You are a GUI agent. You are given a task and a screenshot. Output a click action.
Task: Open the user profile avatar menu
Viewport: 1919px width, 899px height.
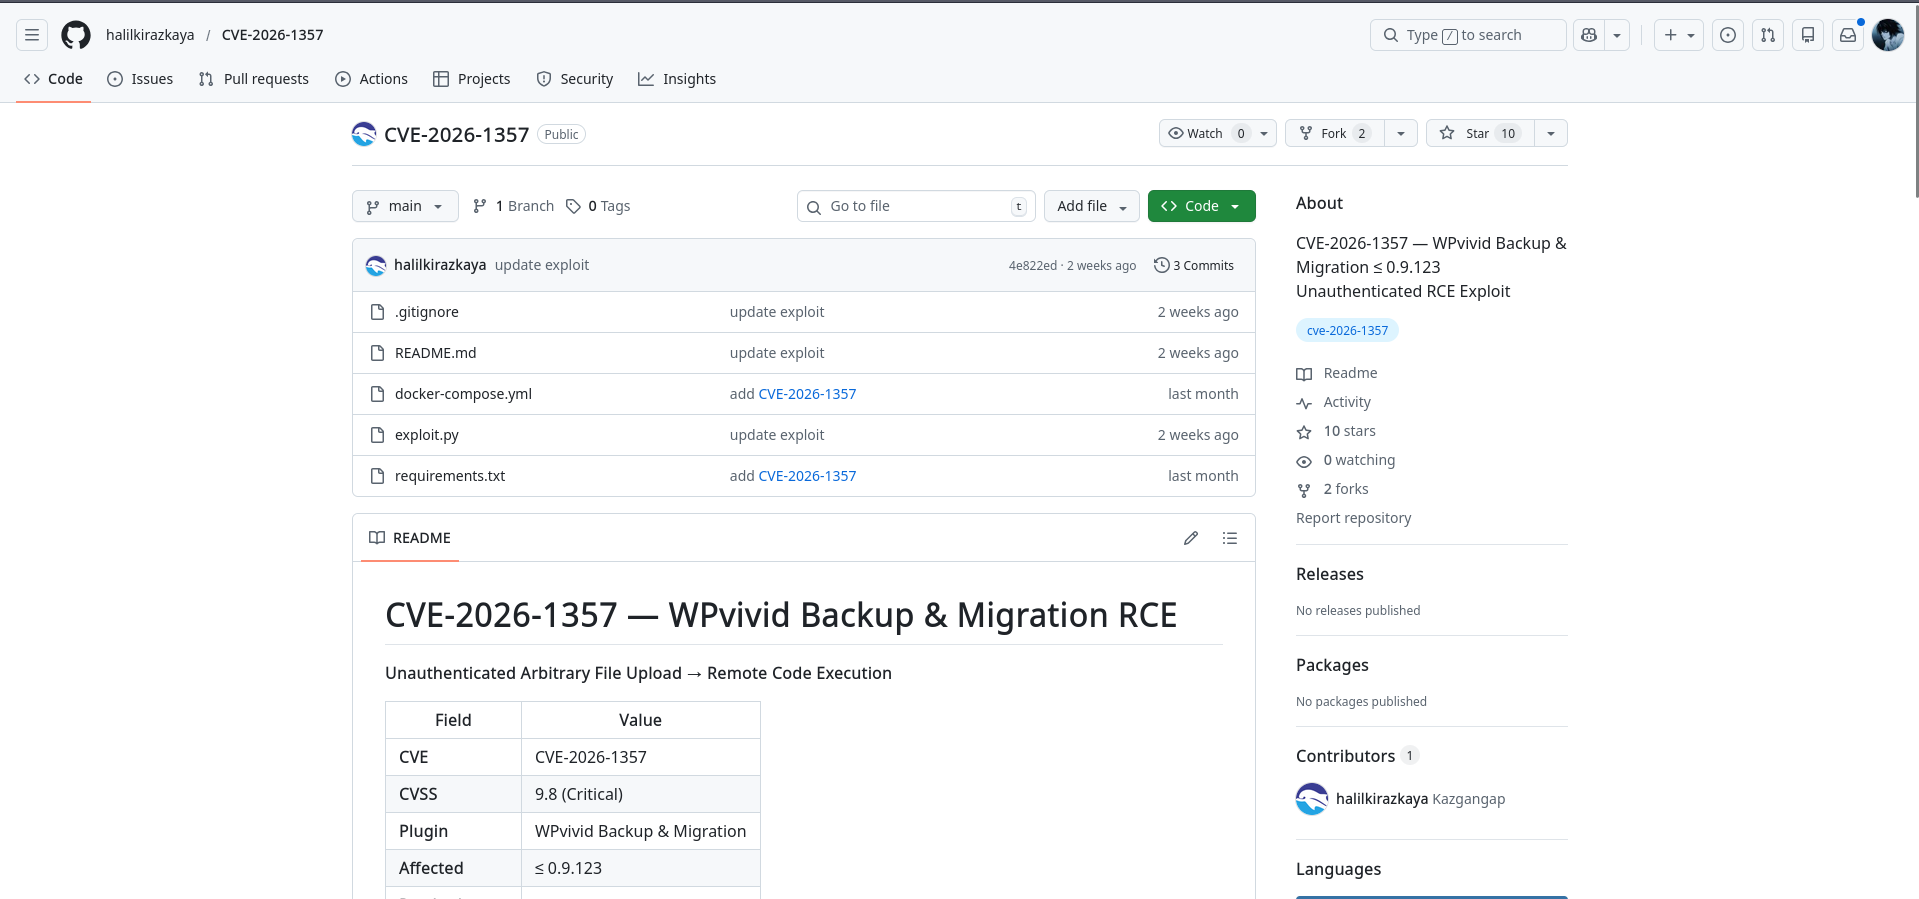1888,35
